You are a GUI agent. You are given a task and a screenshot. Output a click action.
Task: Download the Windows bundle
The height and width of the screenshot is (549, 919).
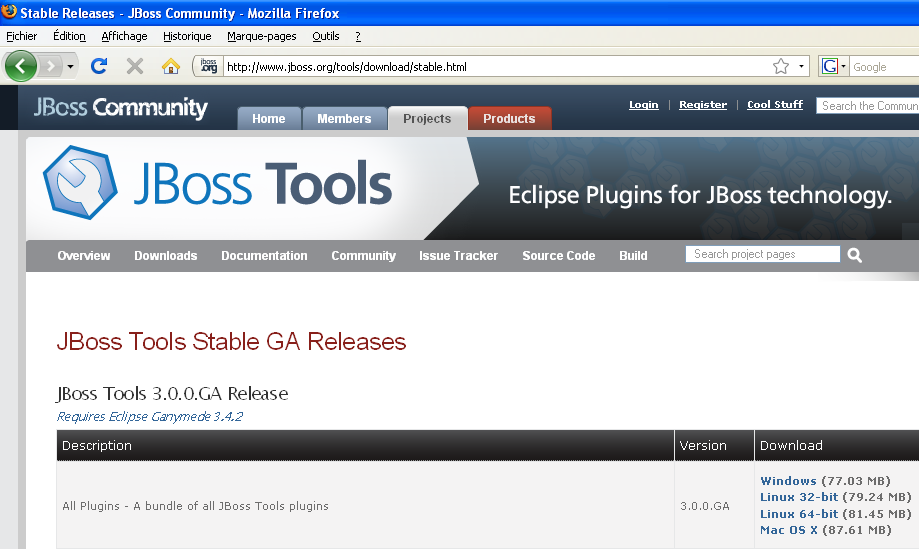[x=788, y=481]
